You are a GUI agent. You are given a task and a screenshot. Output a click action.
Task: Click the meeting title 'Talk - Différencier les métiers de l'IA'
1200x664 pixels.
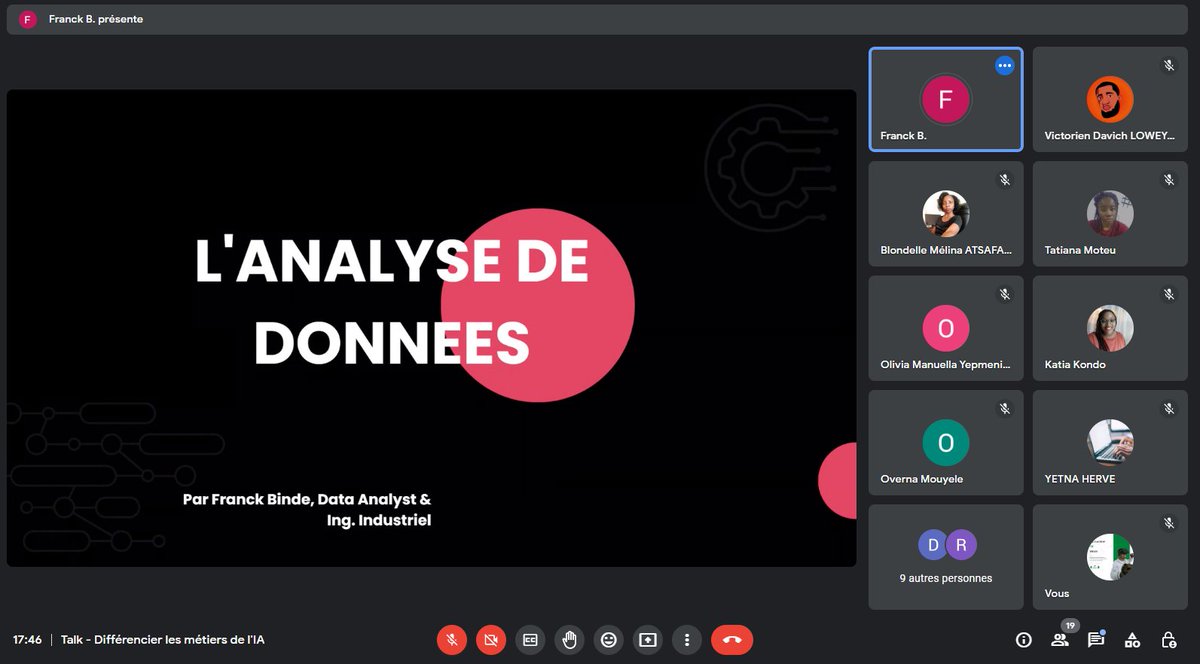(x=163, y=640)
